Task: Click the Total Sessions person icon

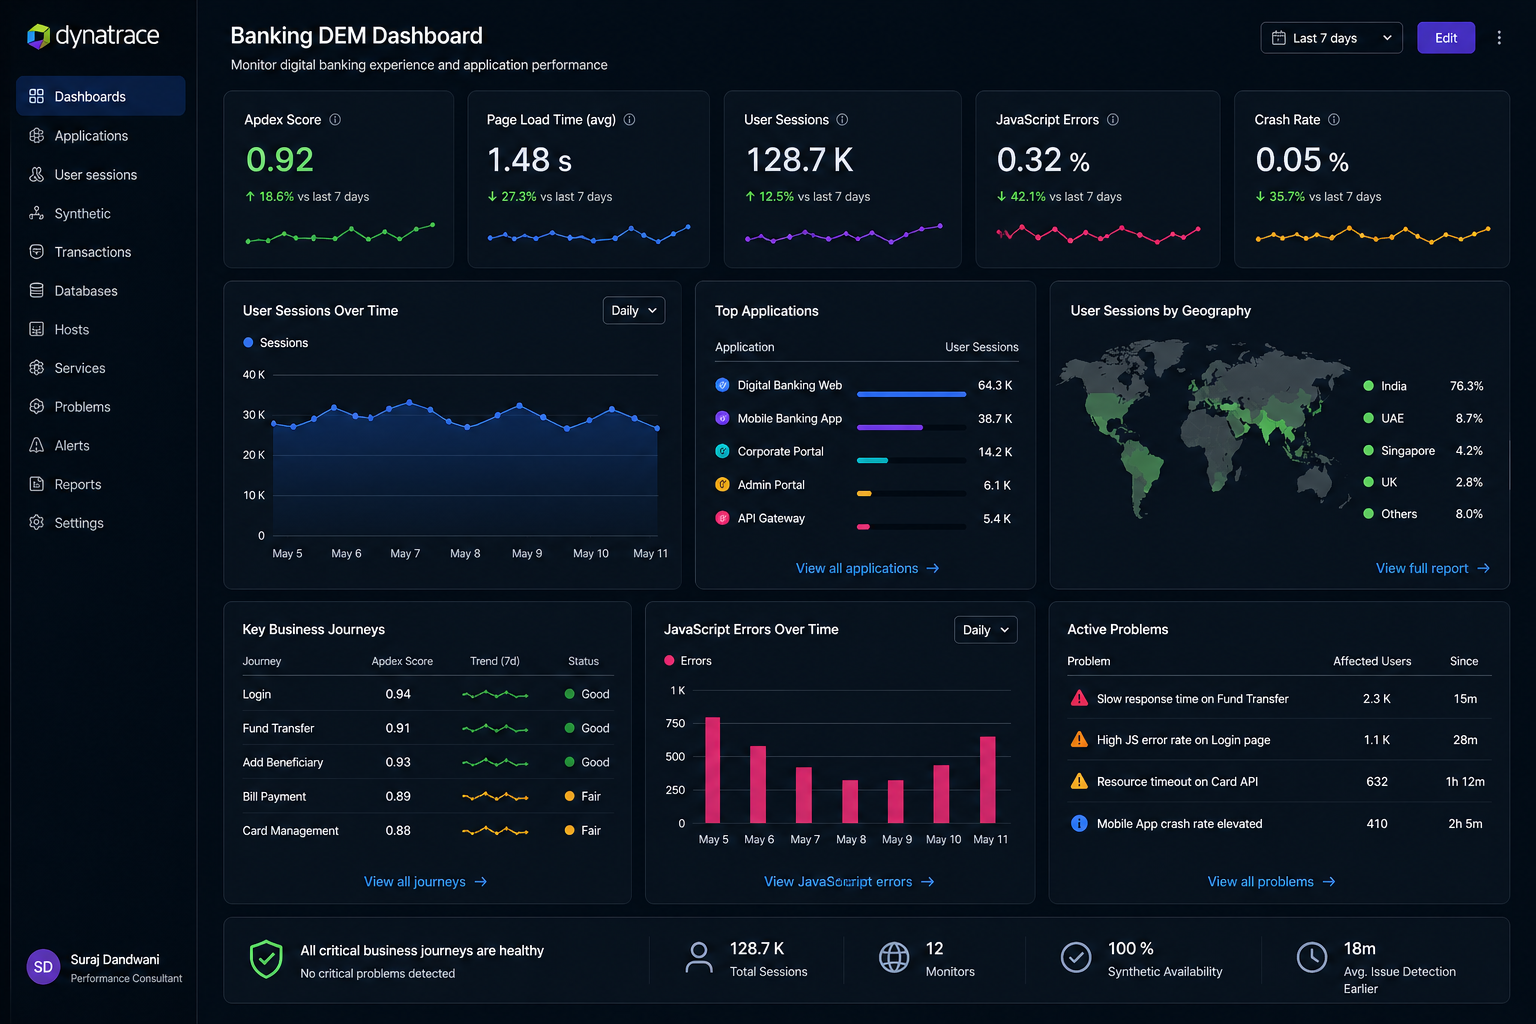Action: [700, 957]
